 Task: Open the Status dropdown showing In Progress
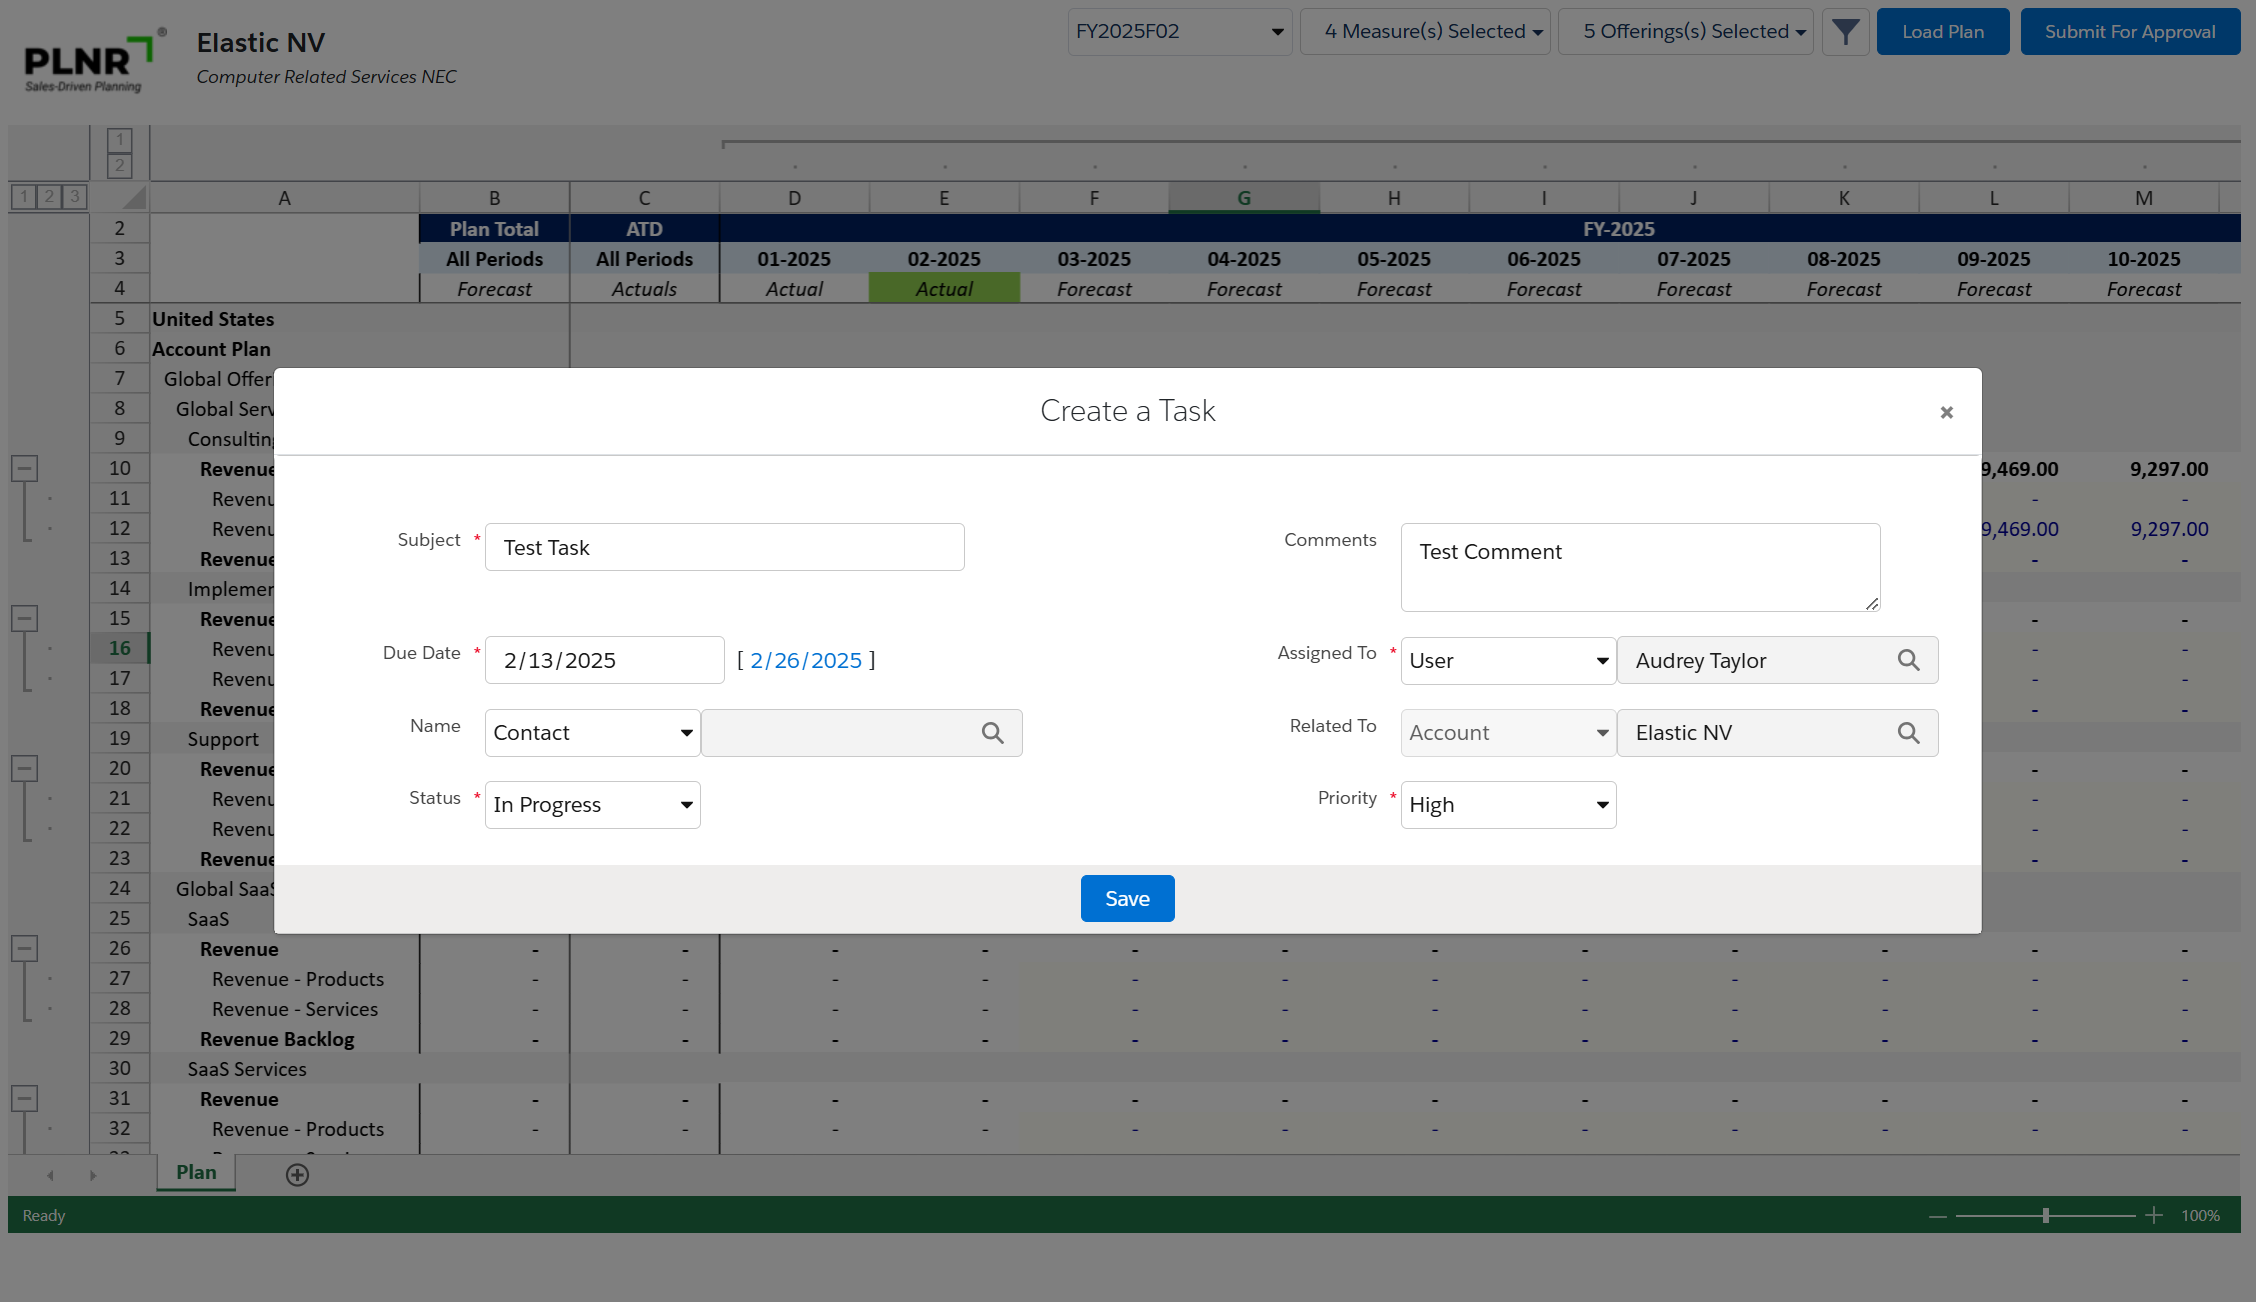coord(592,805)
